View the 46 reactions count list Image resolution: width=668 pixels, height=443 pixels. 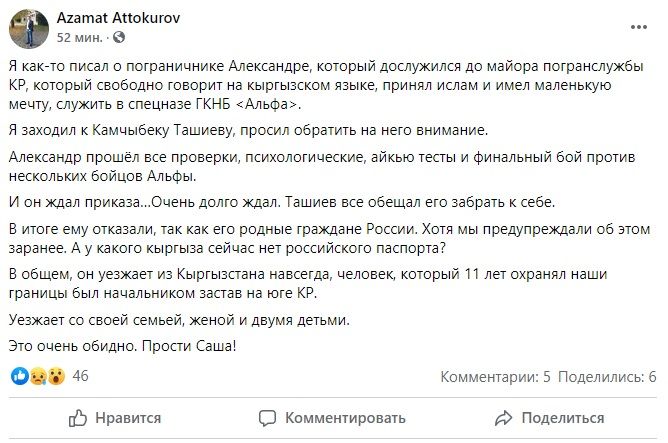[x=82, y=376]
